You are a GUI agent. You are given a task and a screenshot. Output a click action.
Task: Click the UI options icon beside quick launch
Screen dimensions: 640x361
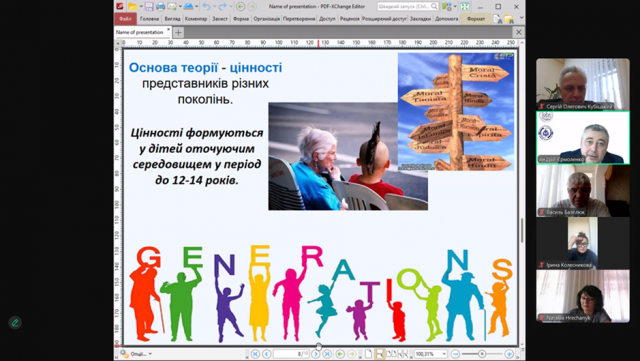447,7
